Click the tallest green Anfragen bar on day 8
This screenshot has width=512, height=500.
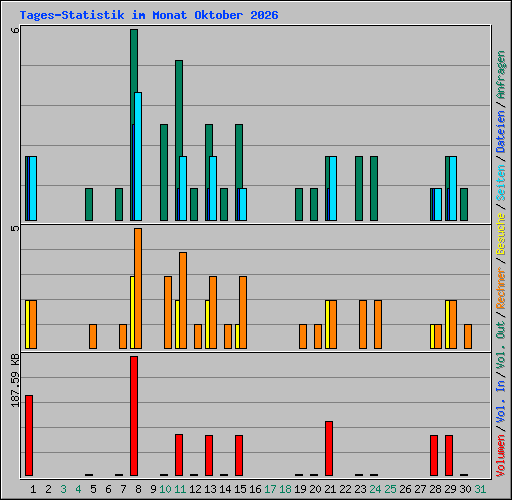click(134, 60)
